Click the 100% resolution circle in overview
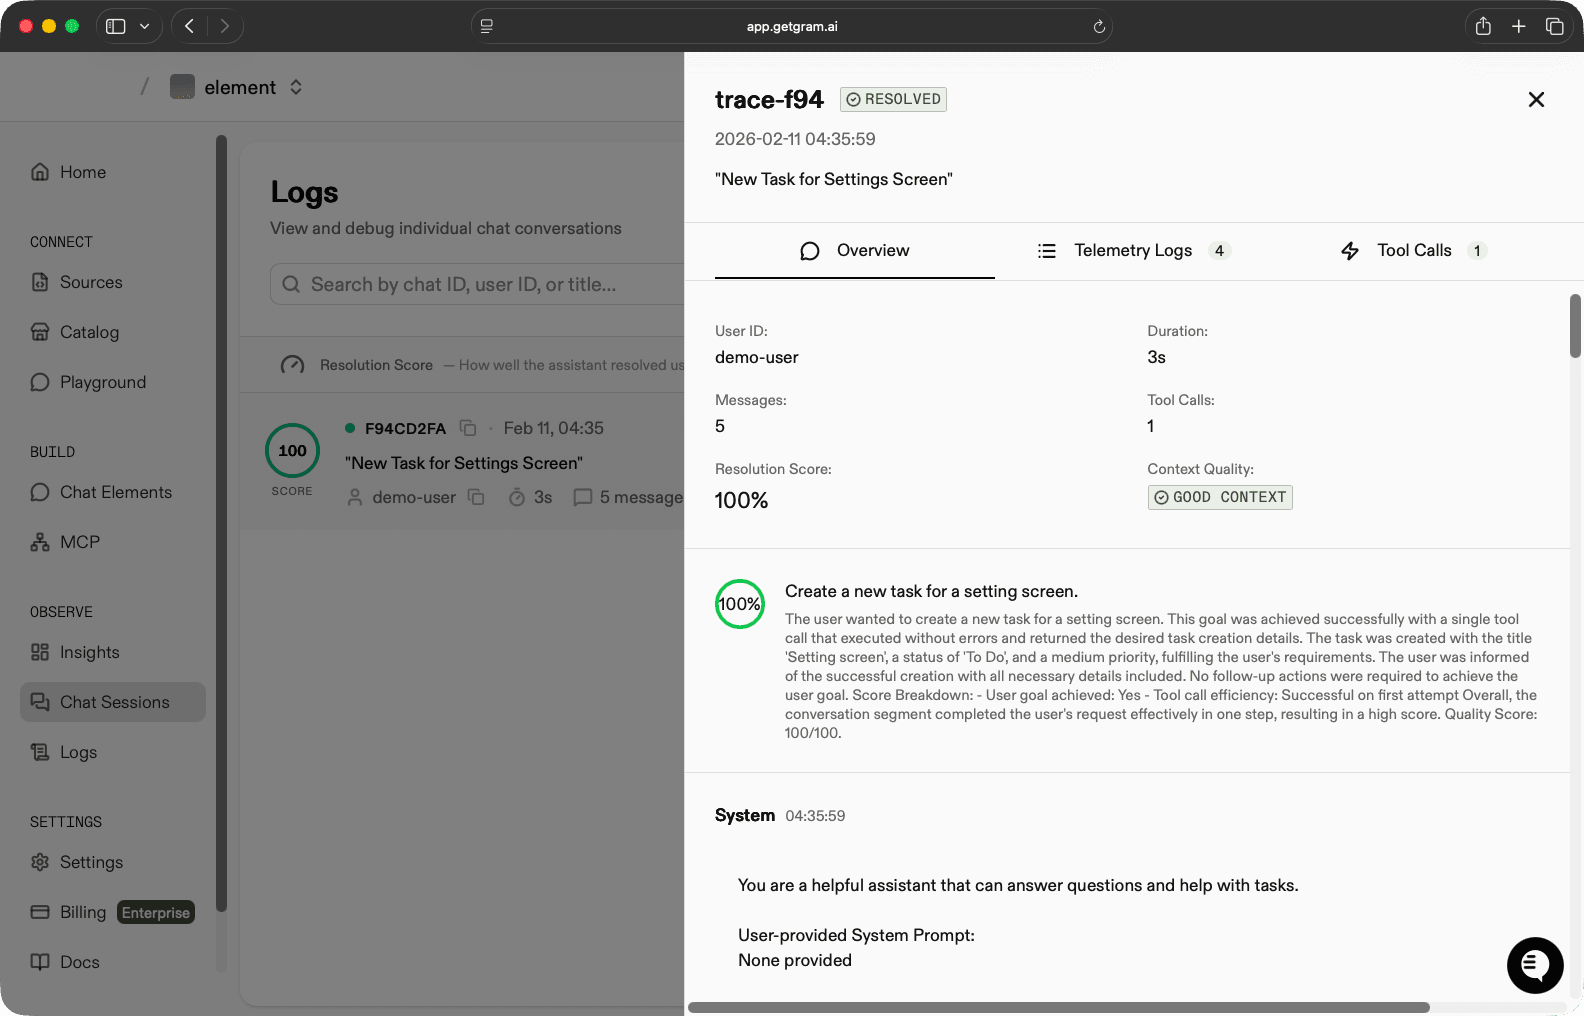This screenshot has width=1584, height=1016. 740,604
